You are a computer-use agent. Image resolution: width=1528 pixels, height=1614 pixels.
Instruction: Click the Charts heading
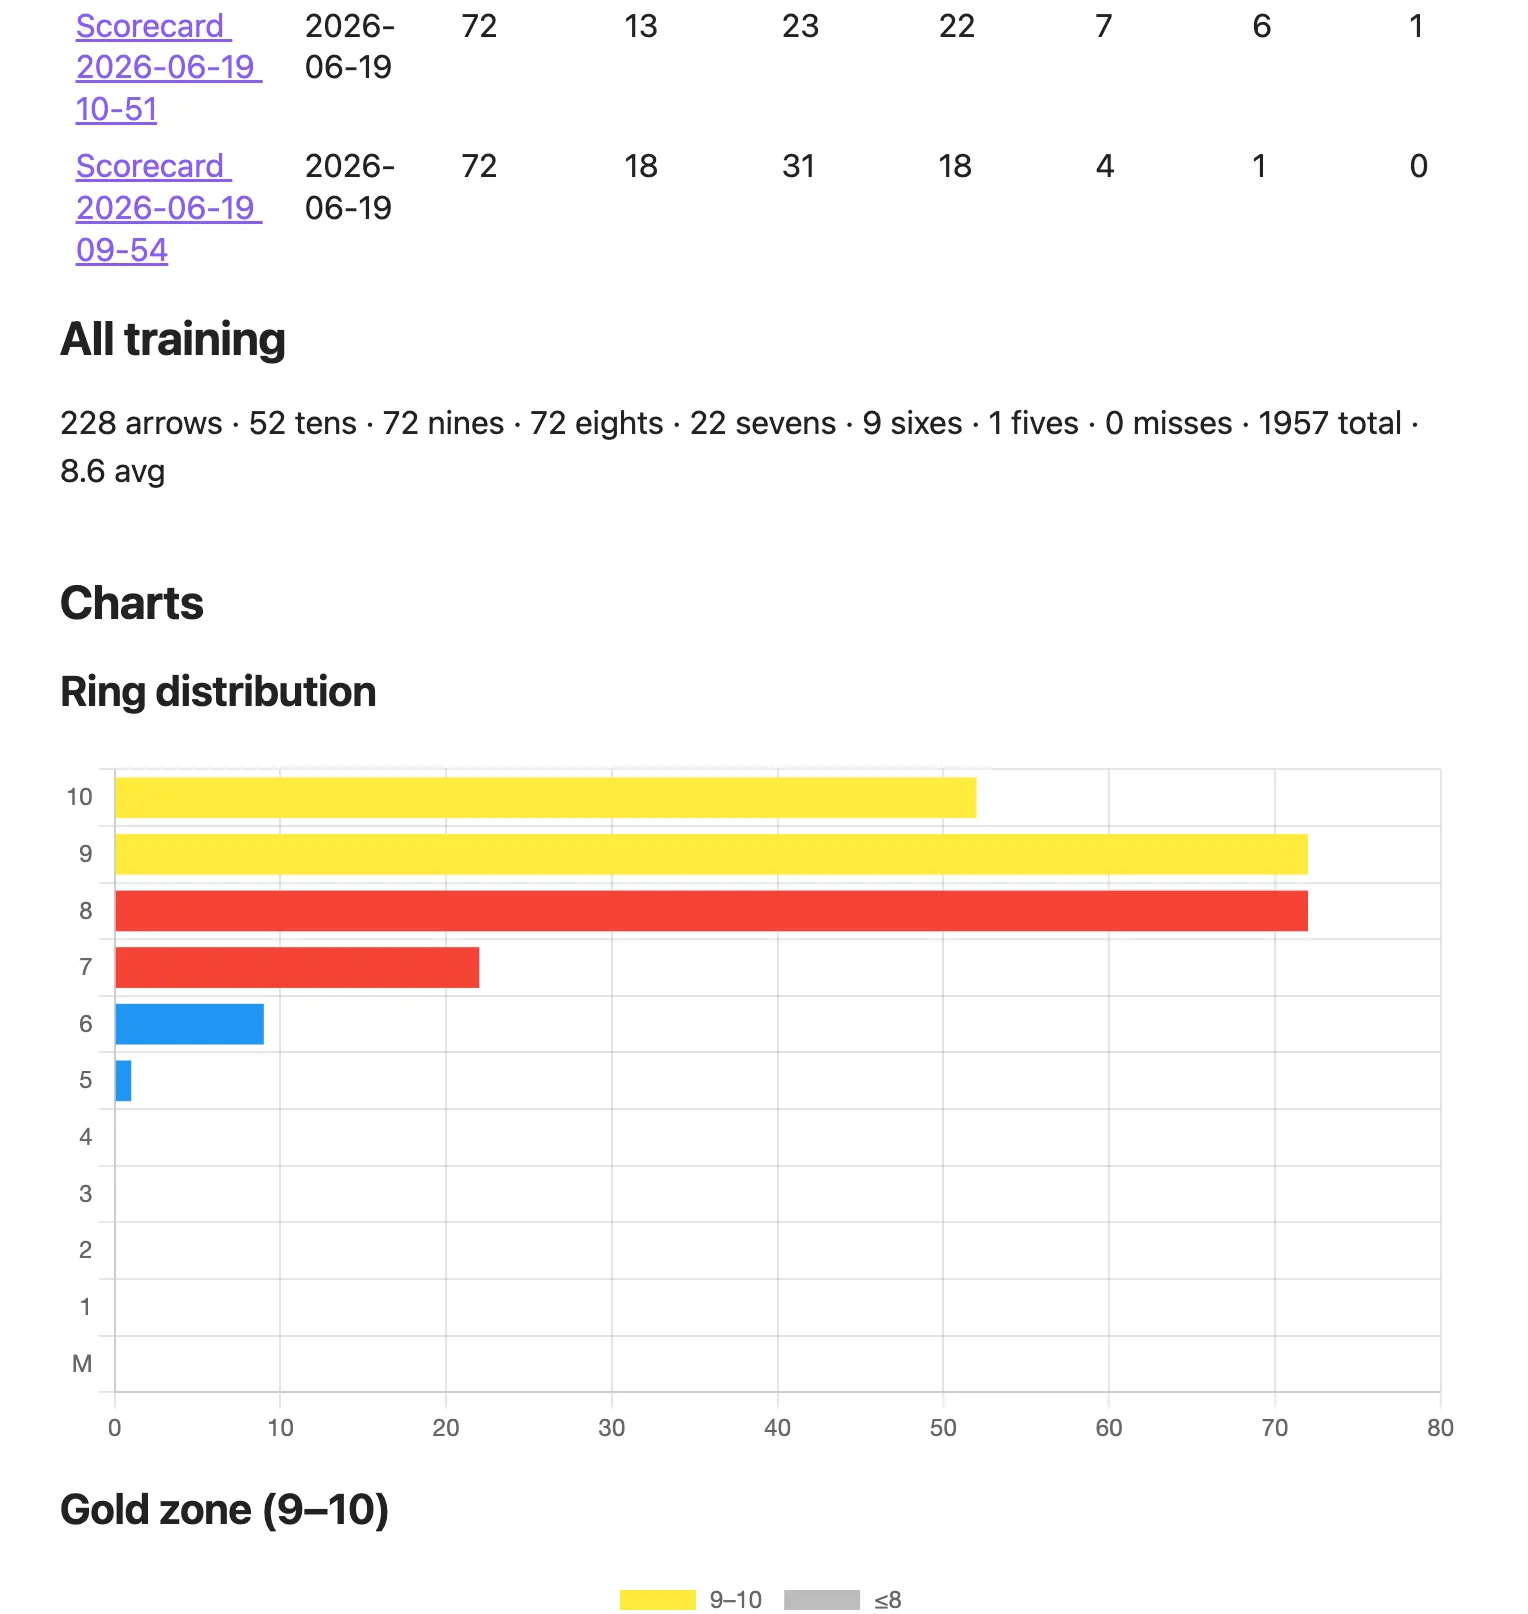click(x=132, y=603)
